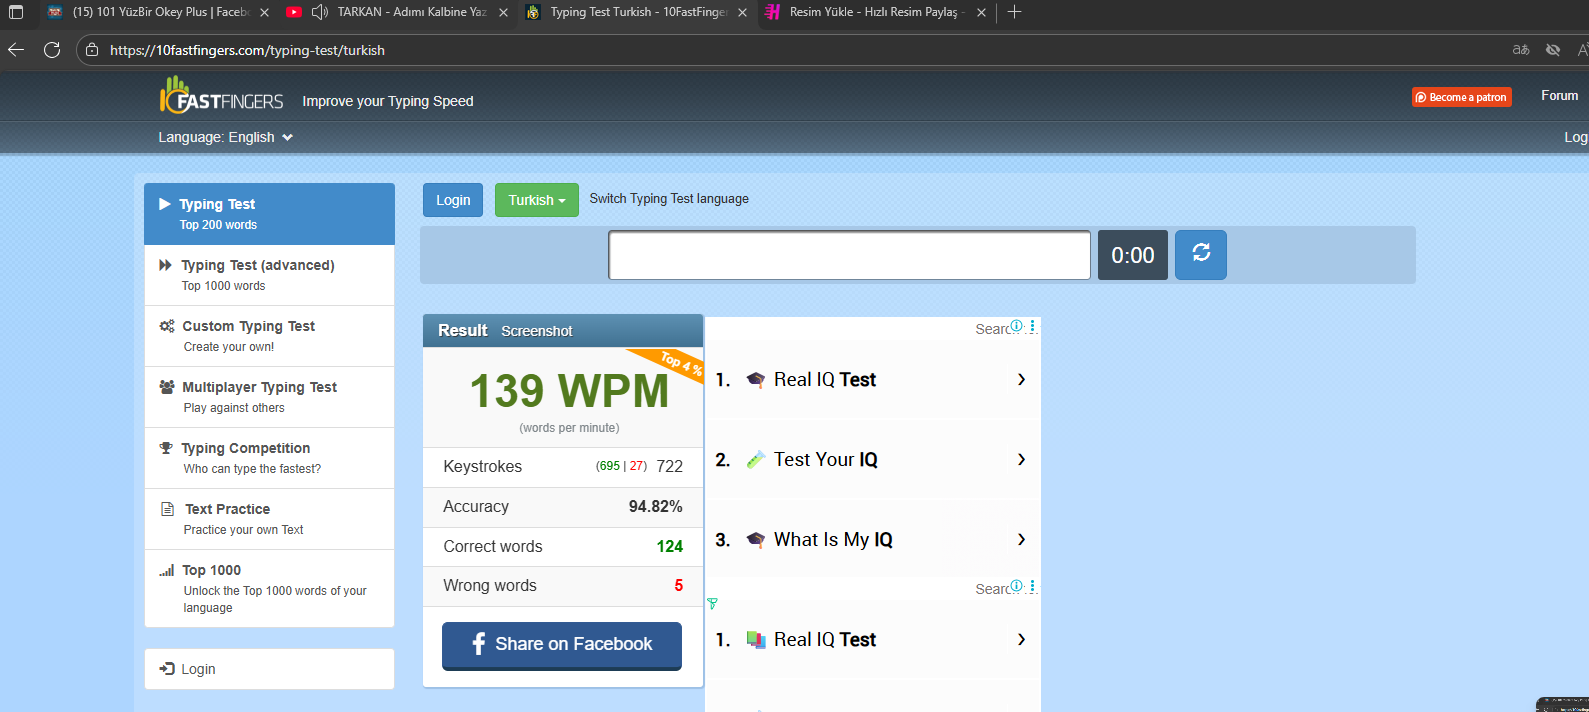
Task: Open Typing Test (advanced) menu item
Action: pos(269,275)
